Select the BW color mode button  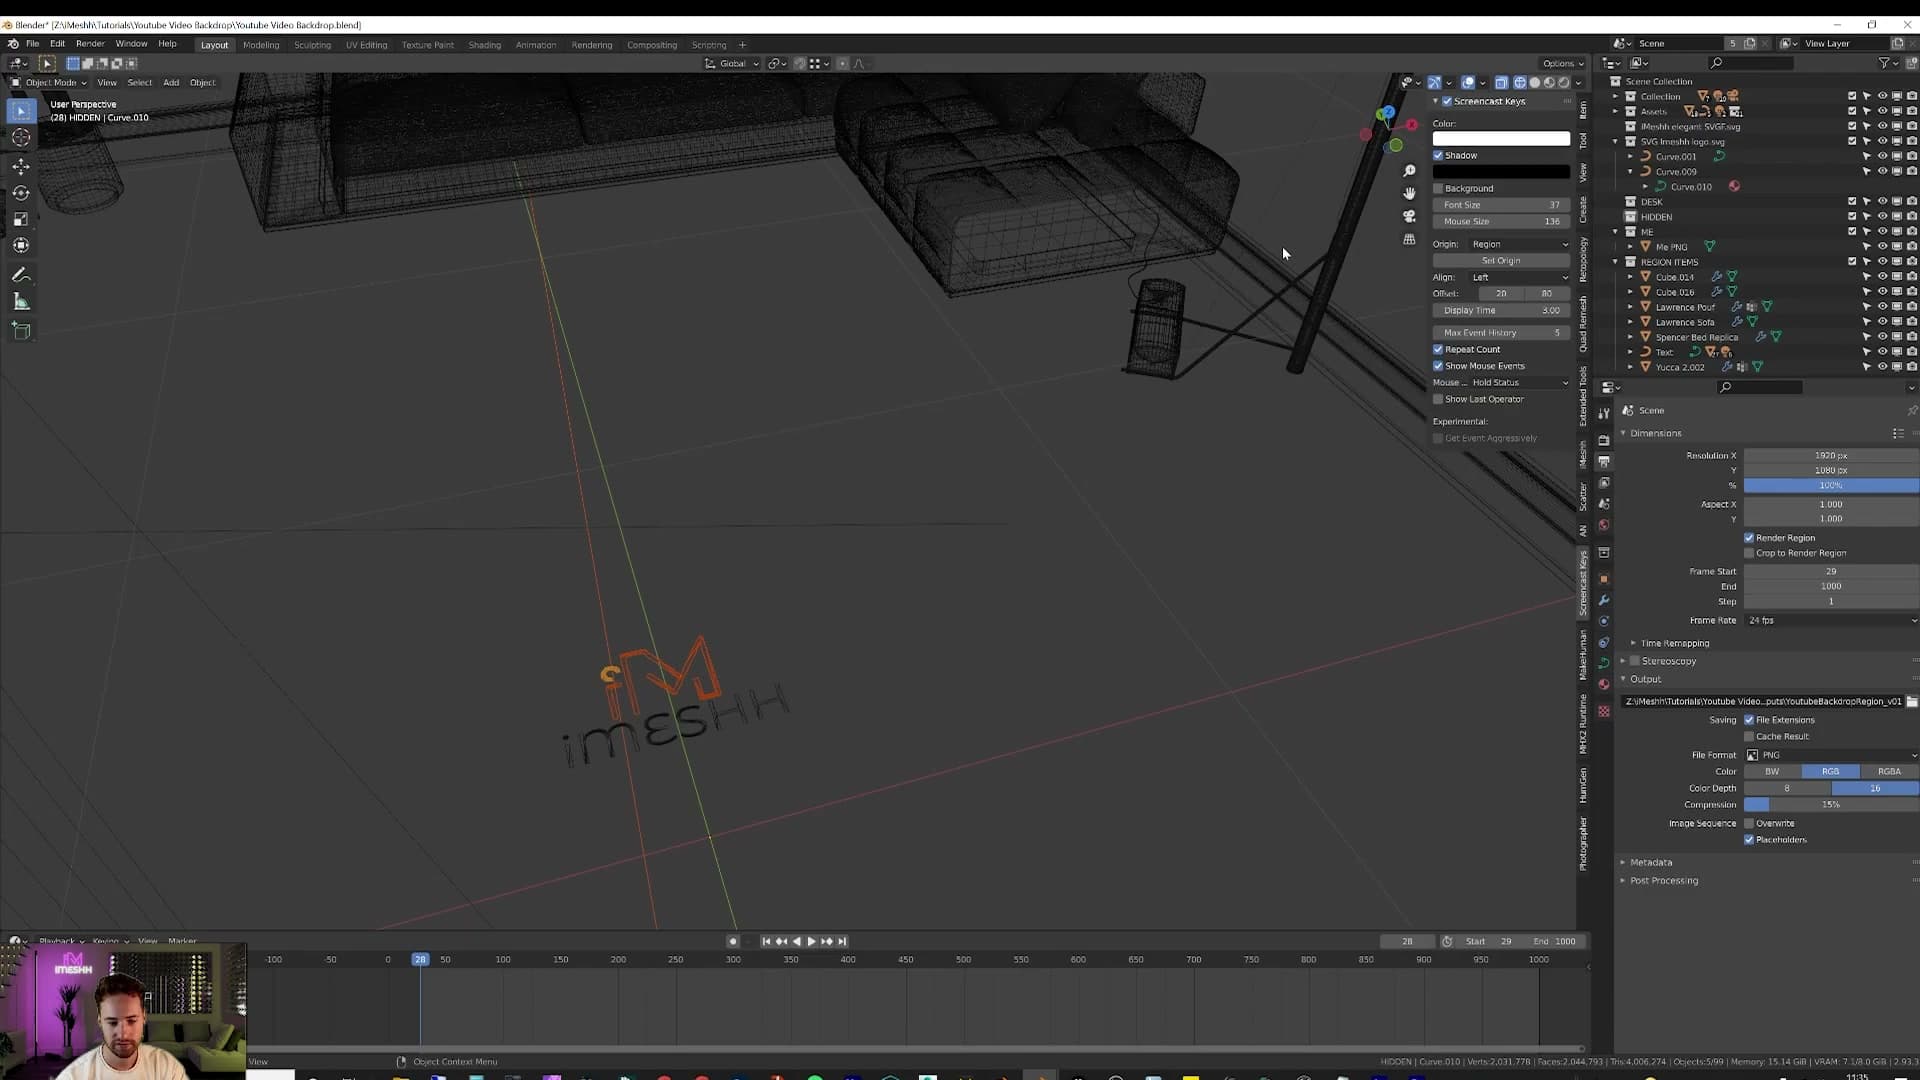point(1772,771)
